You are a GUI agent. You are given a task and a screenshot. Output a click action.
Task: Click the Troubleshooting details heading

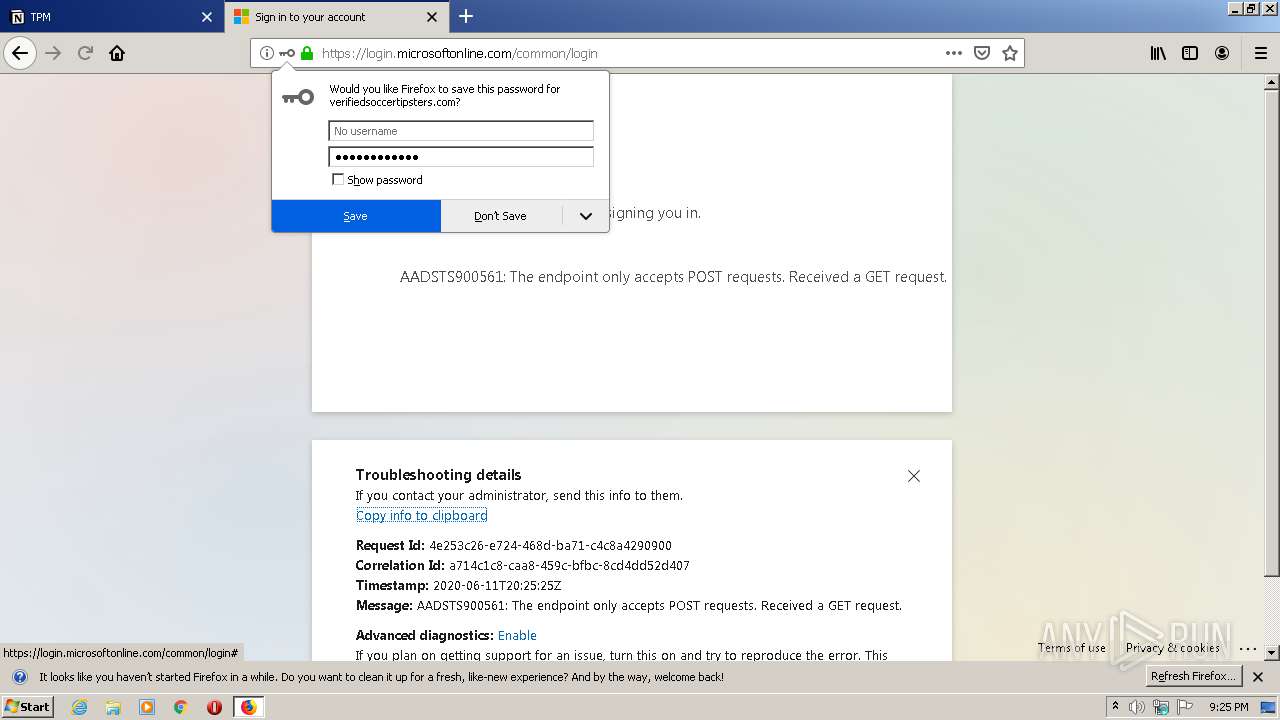[438, 475]
